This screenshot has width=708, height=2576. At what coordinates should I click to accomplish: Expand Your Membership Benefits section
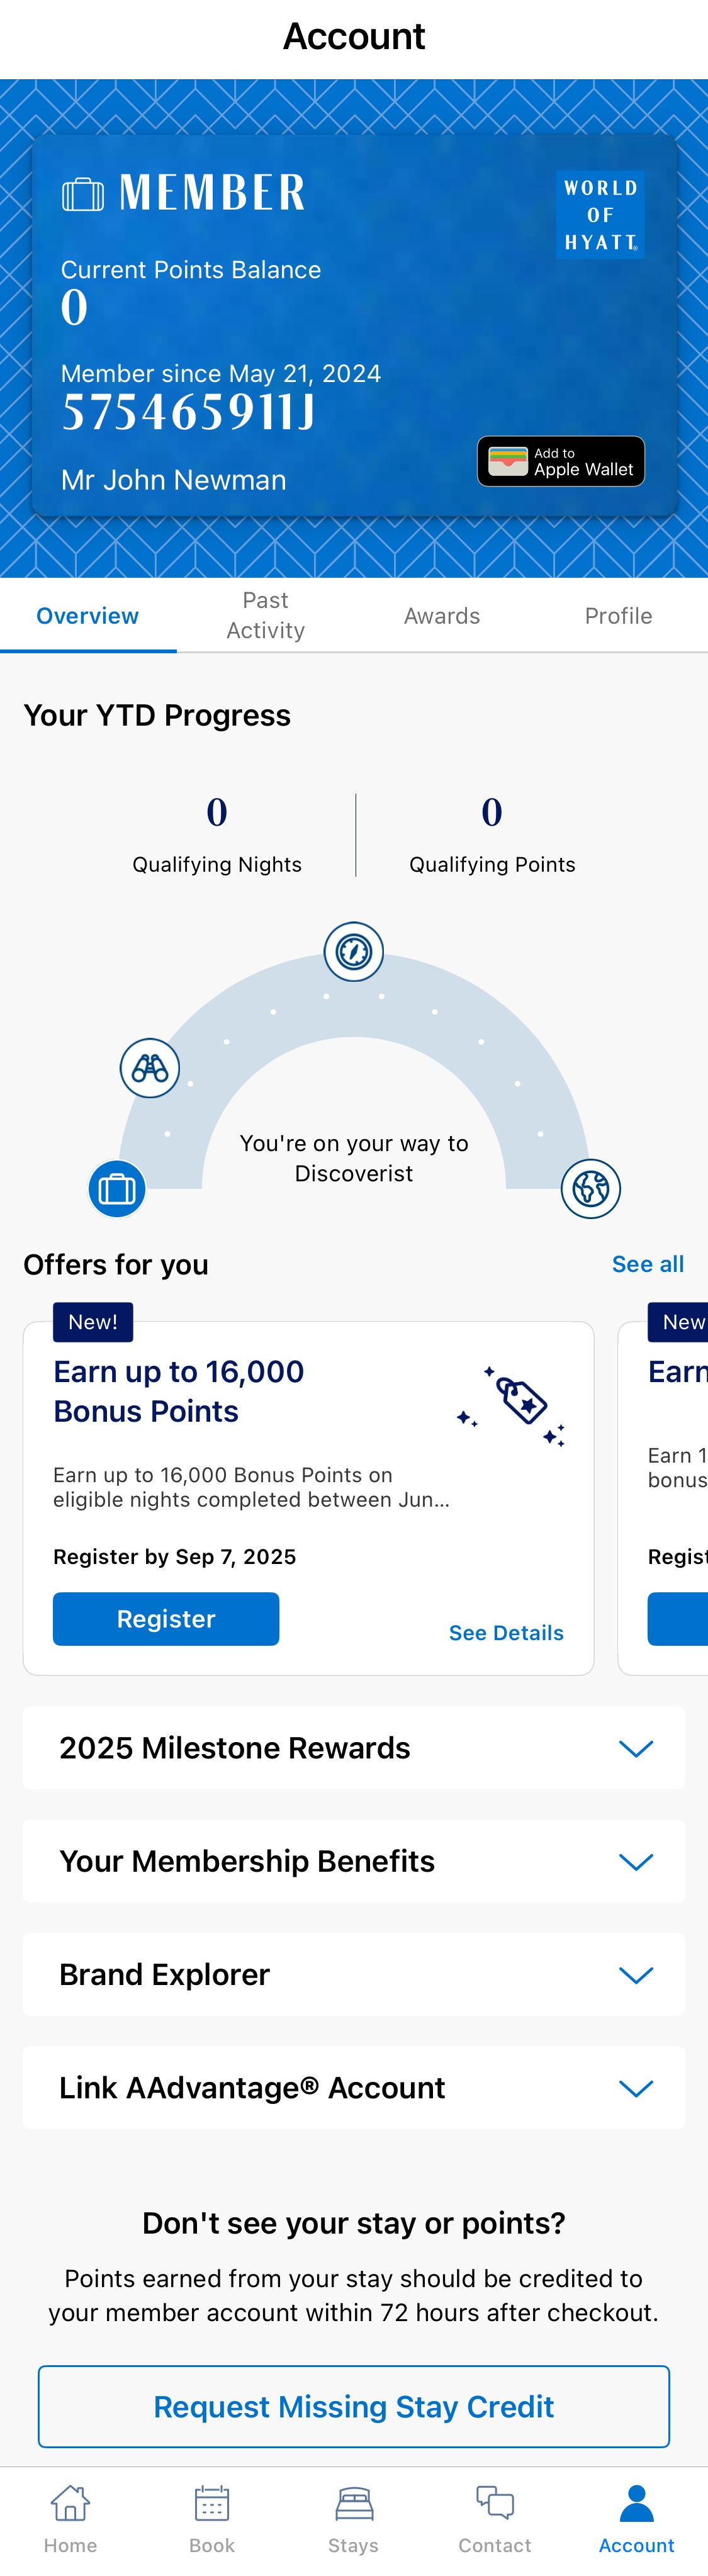[353, 1861]
